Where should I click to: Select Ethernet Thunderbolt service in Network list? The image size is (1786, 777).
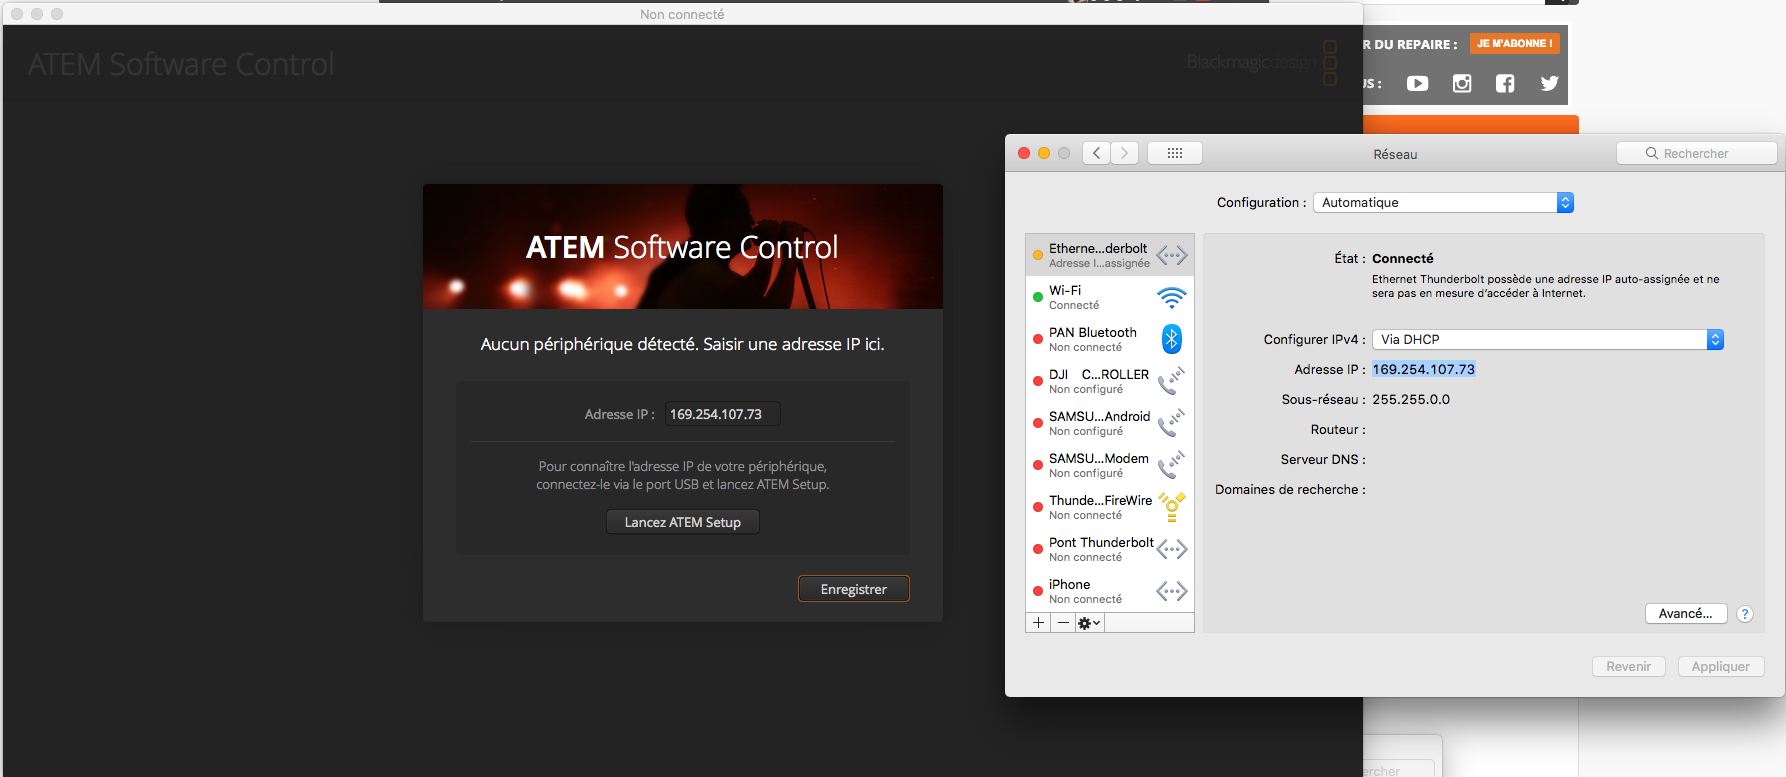click(x=1110, y=255)
